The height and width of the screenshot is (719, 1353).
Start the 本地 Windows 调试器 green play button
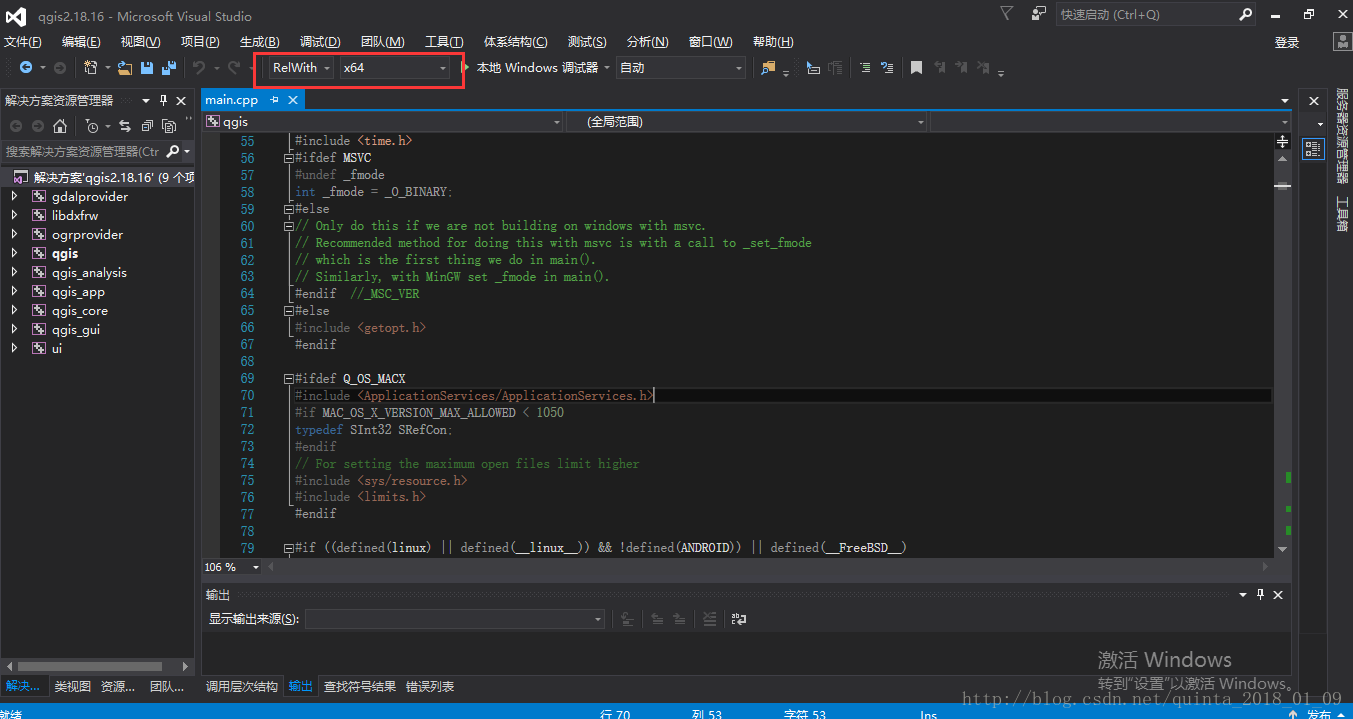[465, 67]
